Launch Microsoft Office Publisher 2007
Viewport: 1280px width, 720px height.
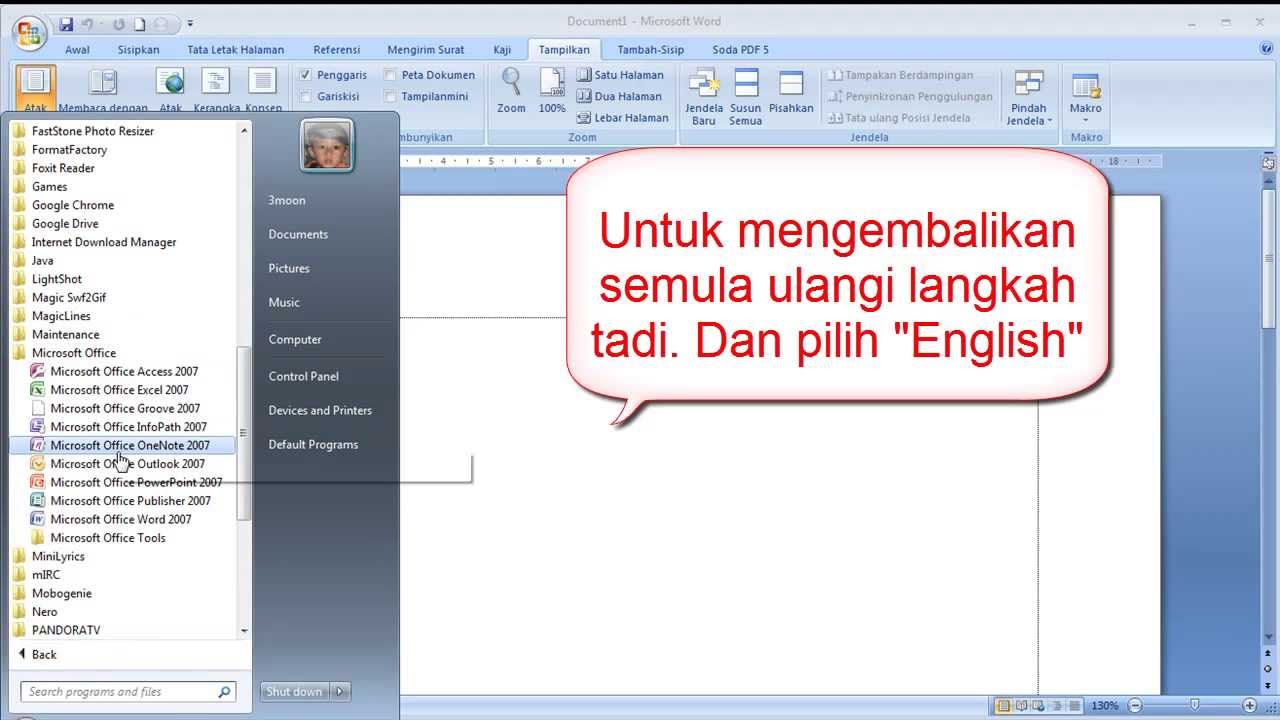pyautogui.click(x=130, y=501)
